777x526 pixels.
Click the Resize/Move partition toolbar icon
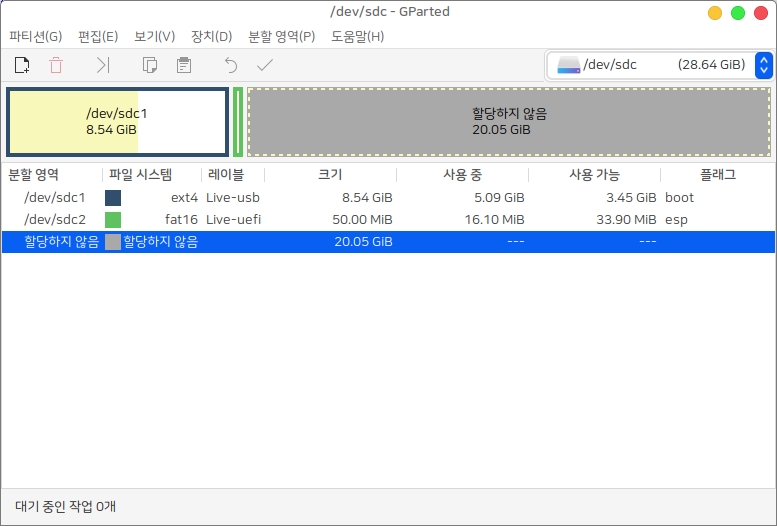[x=103, y=66]
